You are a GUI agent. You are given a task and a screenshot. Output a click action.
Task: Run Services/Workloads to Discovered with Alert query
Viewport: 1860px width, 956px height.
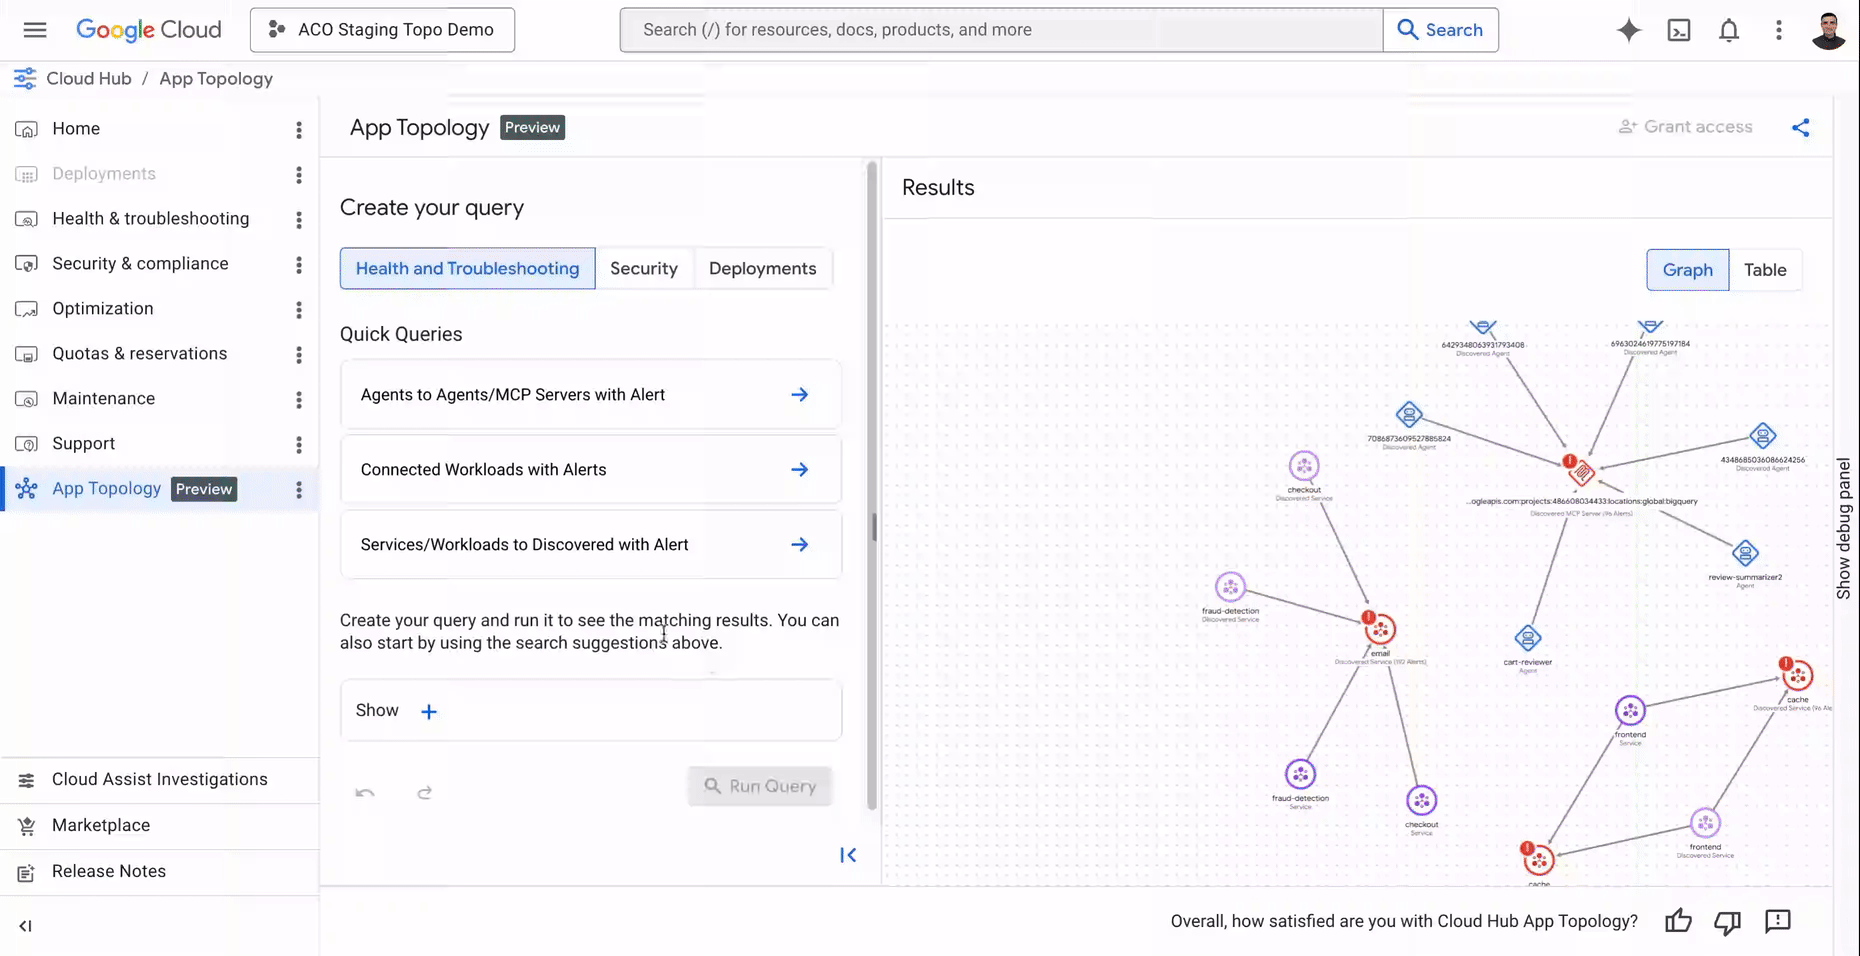590,545
